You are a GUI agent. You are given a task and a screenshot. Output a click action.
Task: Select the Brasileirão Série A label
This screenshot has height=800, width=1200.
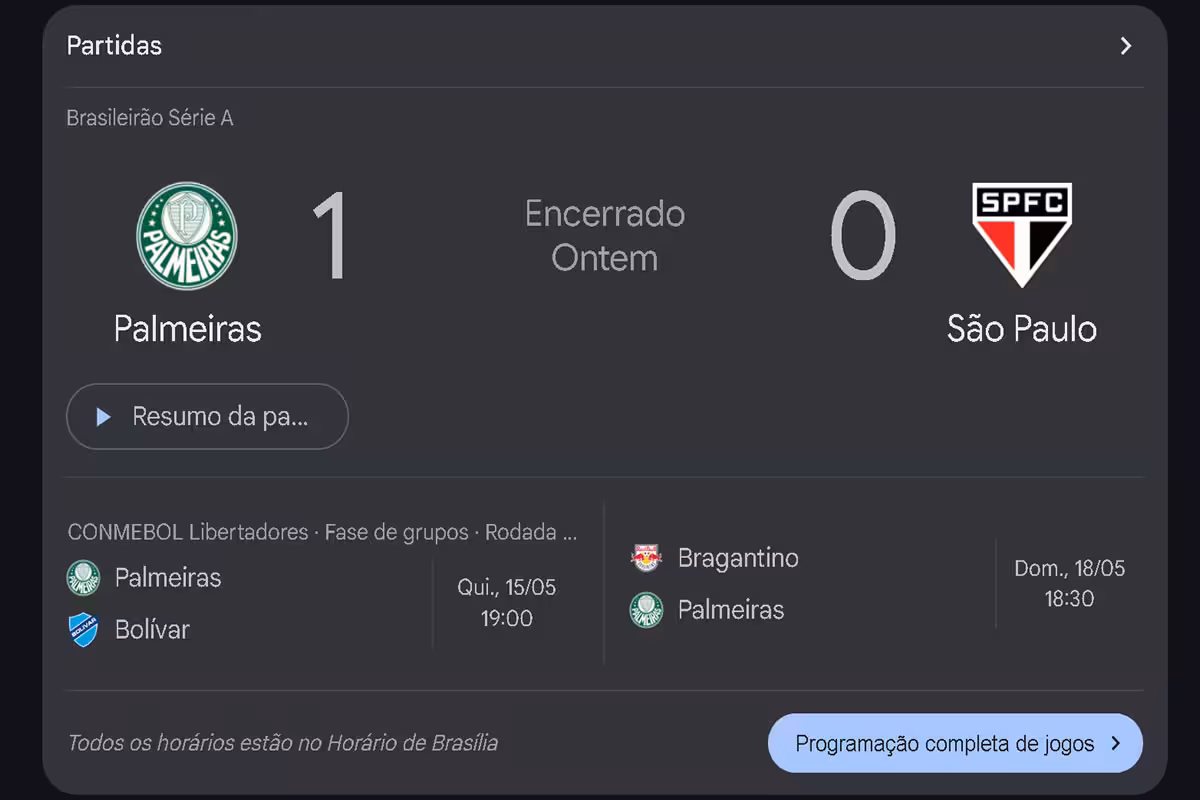150,118
